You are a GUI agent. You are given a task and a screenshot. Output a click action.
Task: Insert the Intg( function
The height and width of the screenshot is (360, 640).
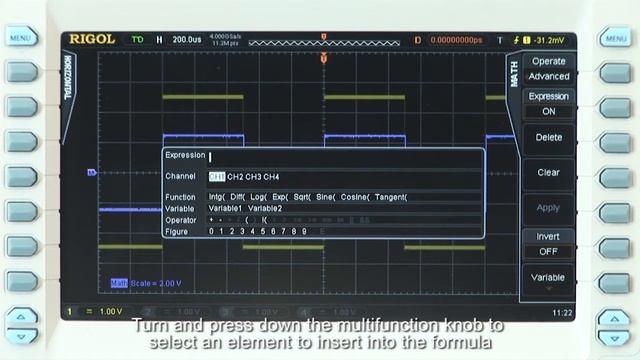[217, 197]
